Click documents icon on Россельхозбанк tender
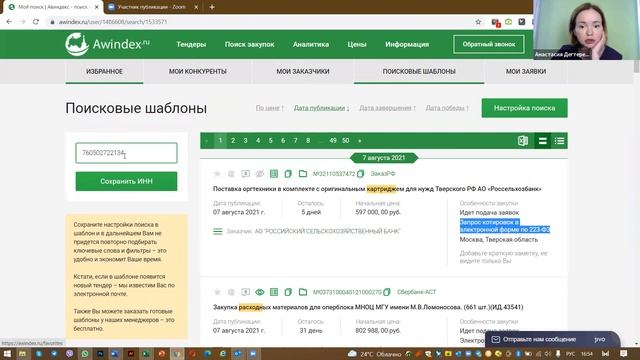 [x=288, y=174]
